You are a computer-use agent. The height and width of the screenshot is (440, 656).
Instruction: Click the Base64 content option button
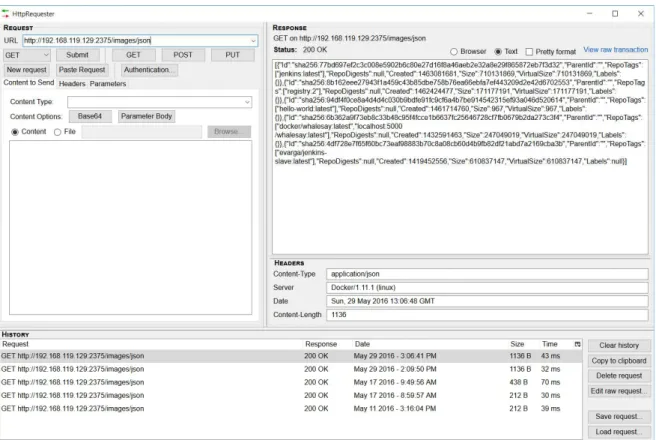pyautogui.click(x=90, y=116)
